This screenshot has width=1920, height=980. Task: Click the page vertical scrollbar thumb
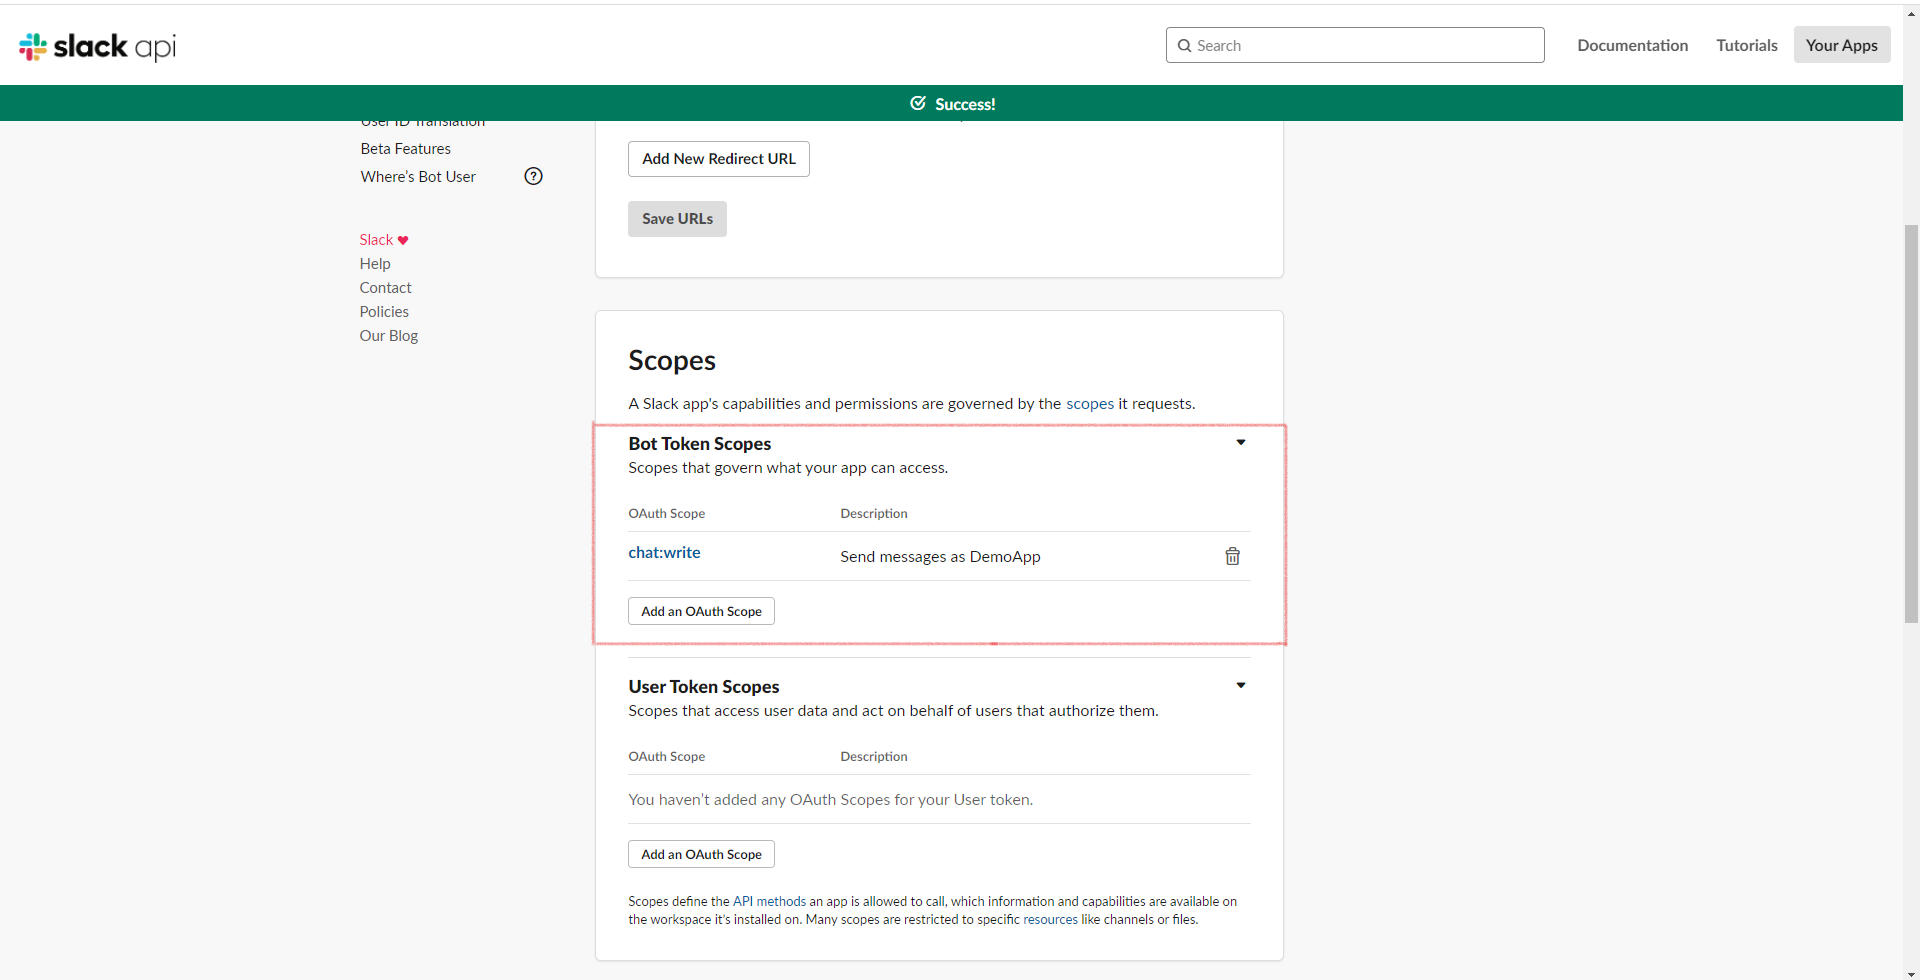pyautogui.click(x=1911, y=424)
